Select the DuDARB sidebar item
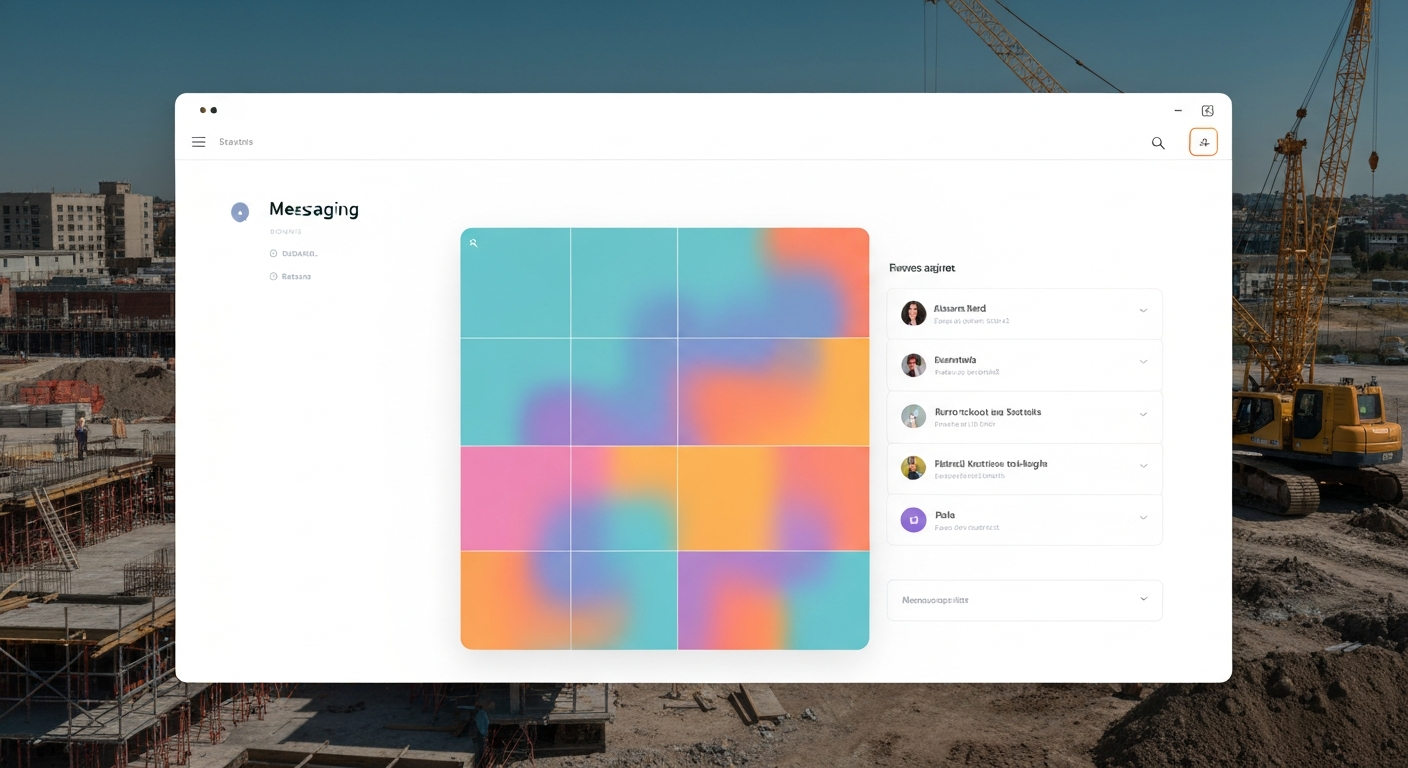Viewport: 1408px width, 768px height. 293,254
